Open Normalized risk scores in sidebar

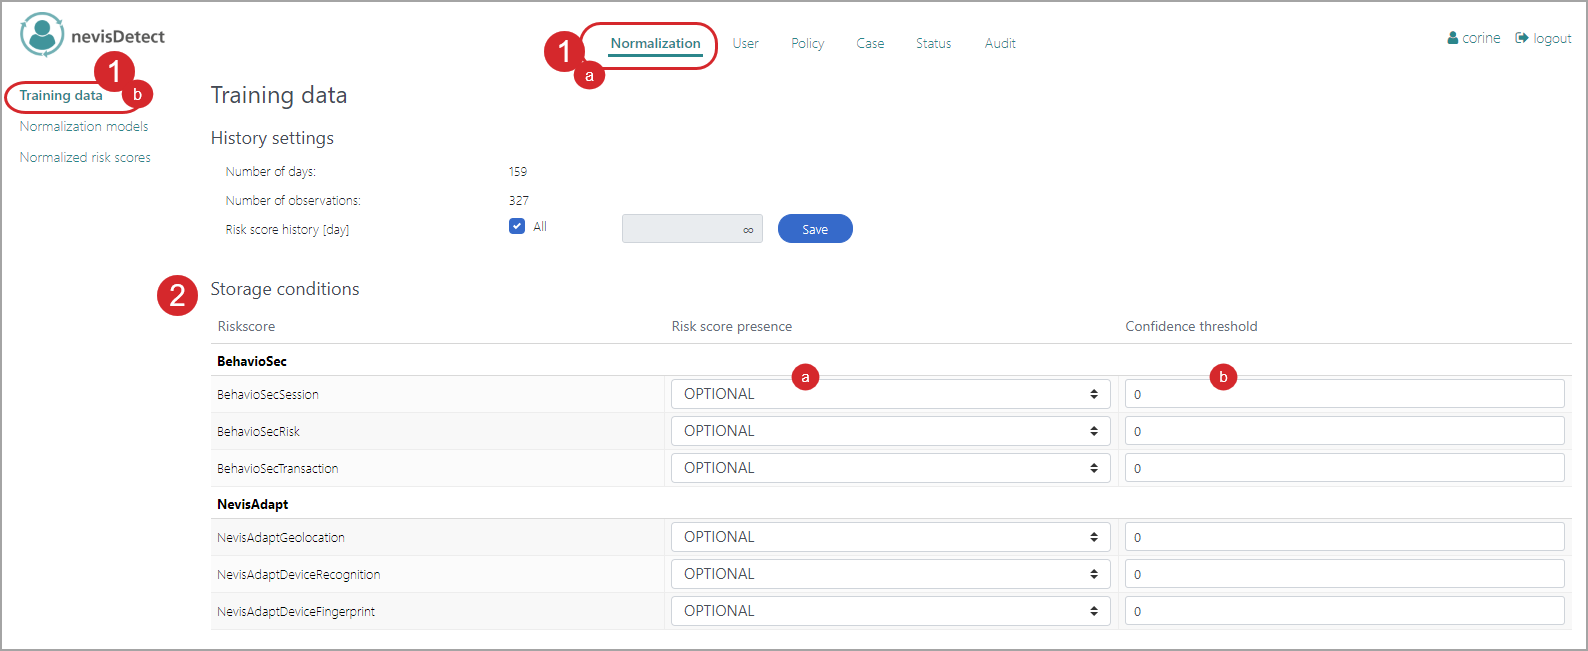click(x=85, y=157)
